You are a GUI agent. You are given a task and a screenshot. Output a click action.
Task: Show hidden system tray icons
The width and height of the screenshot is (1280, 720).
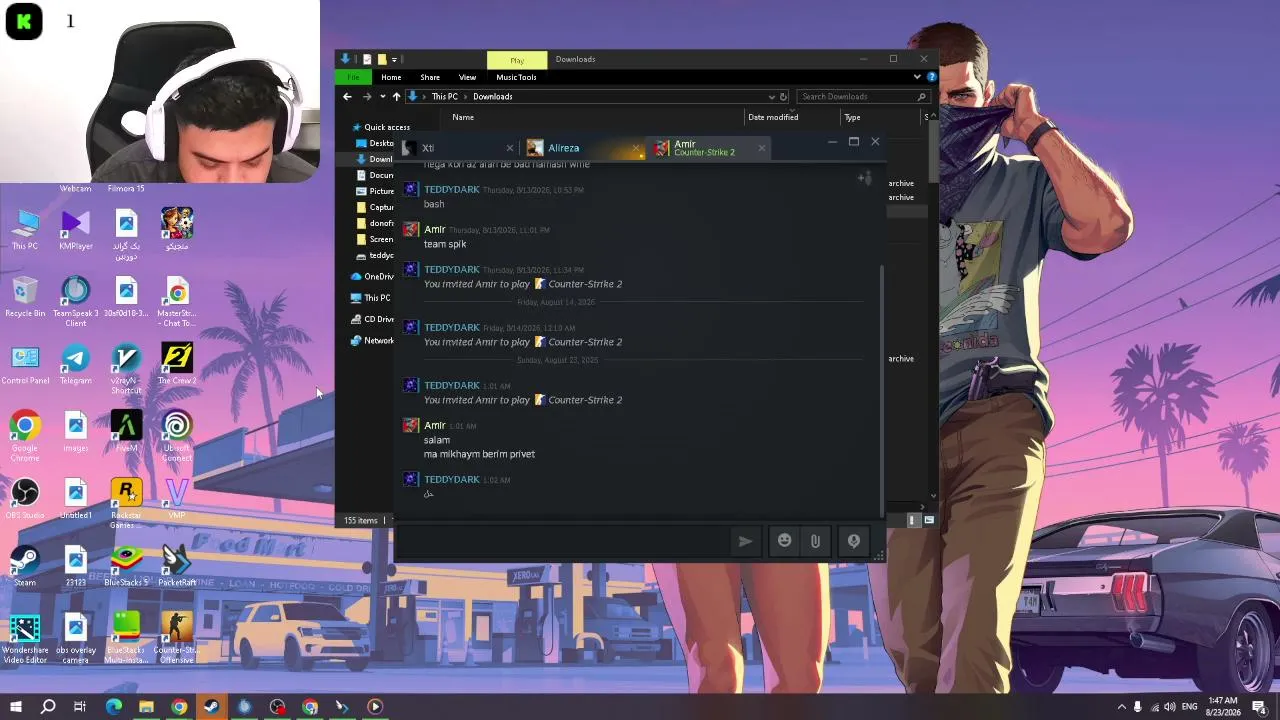pyautogui.click(x=1121, y=707)
